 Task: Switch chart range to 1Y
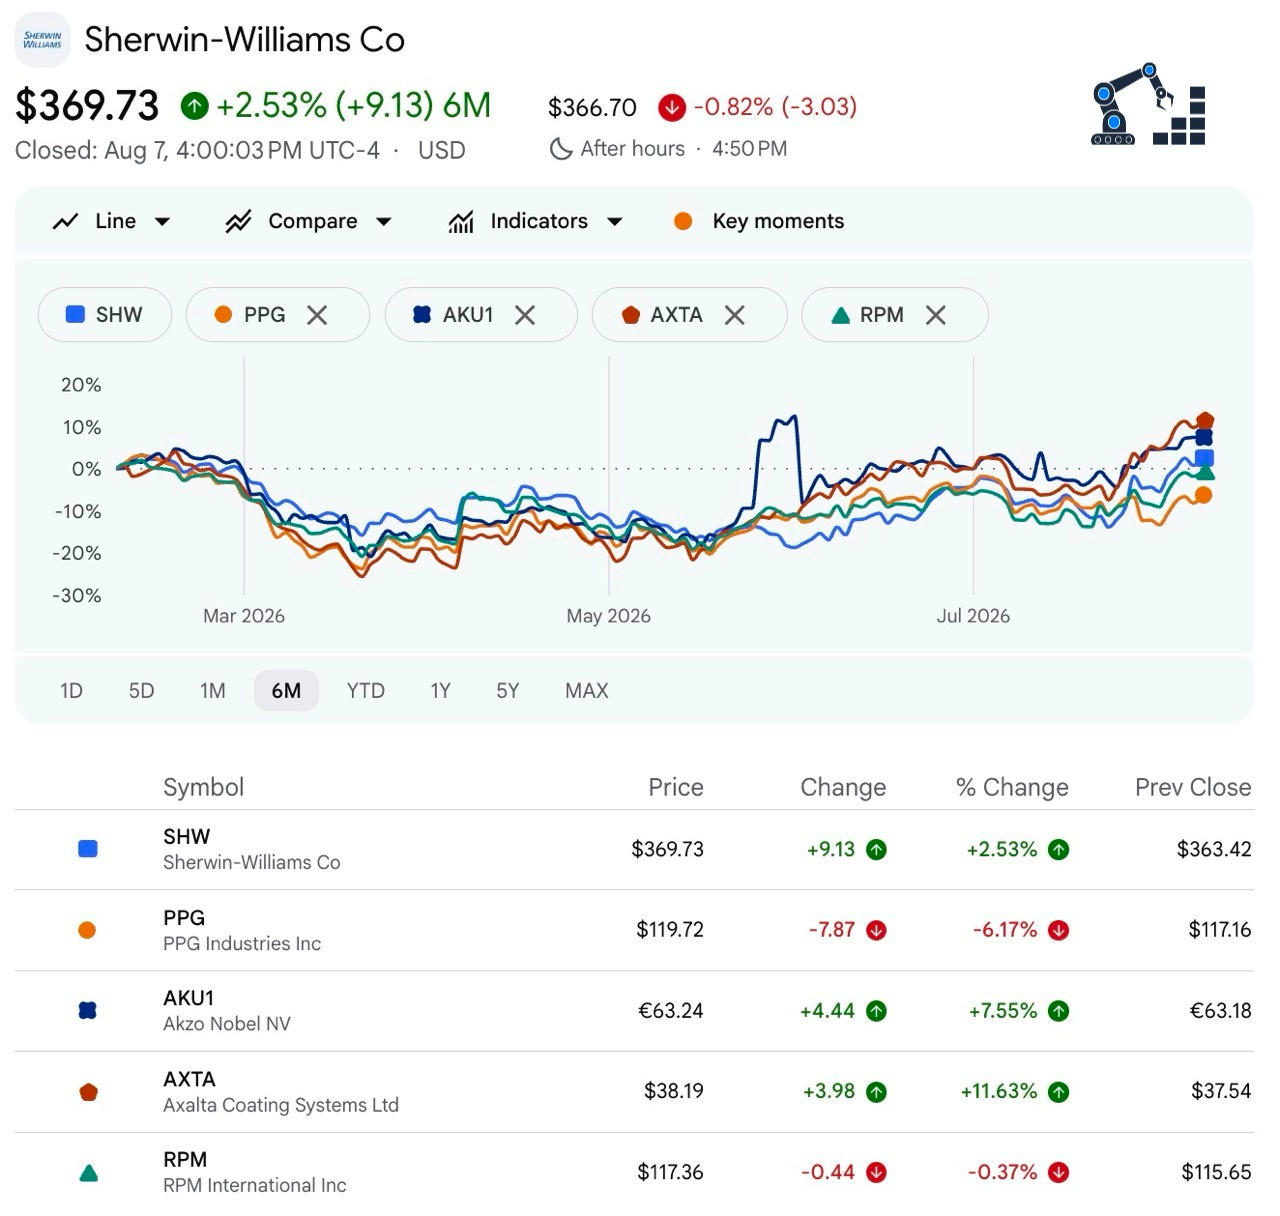440,691
